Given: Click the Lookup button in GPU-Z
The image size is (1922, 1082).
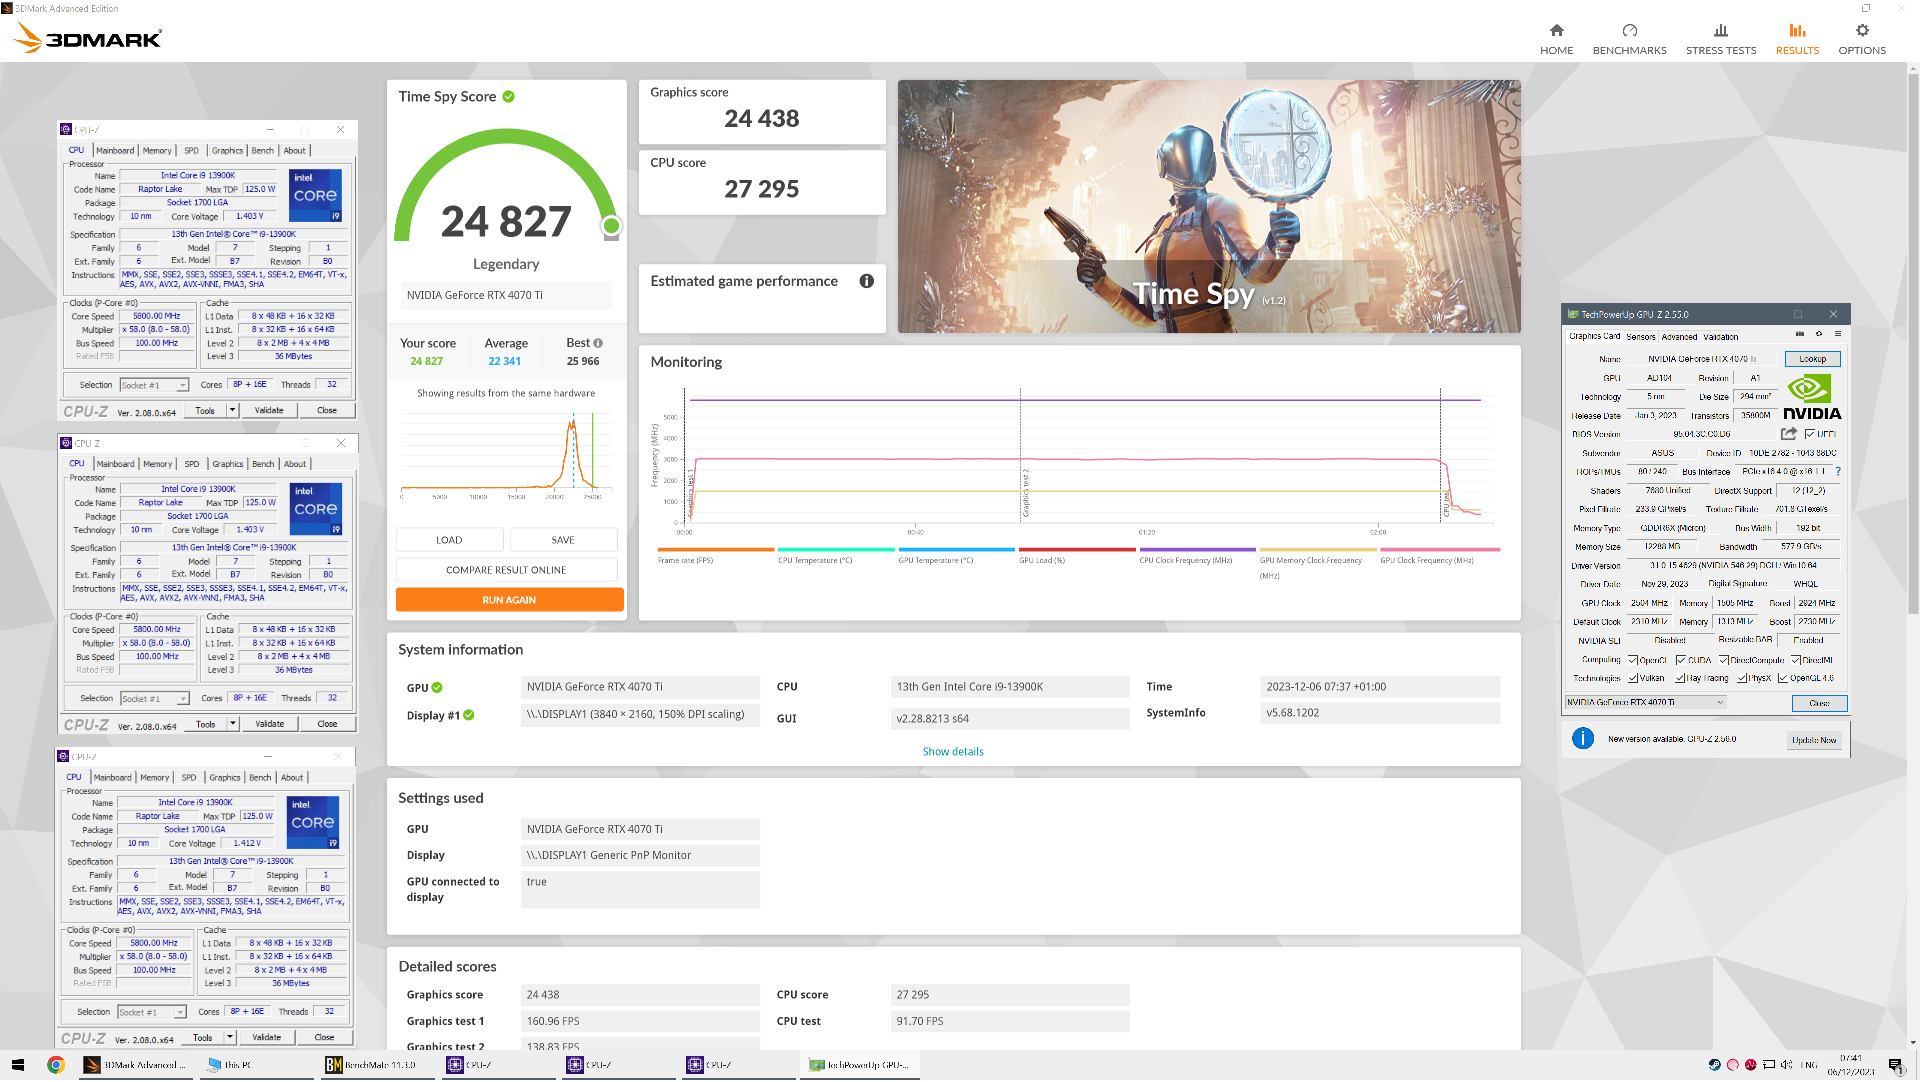Looking at the screenshot, I should [1814, 359].
